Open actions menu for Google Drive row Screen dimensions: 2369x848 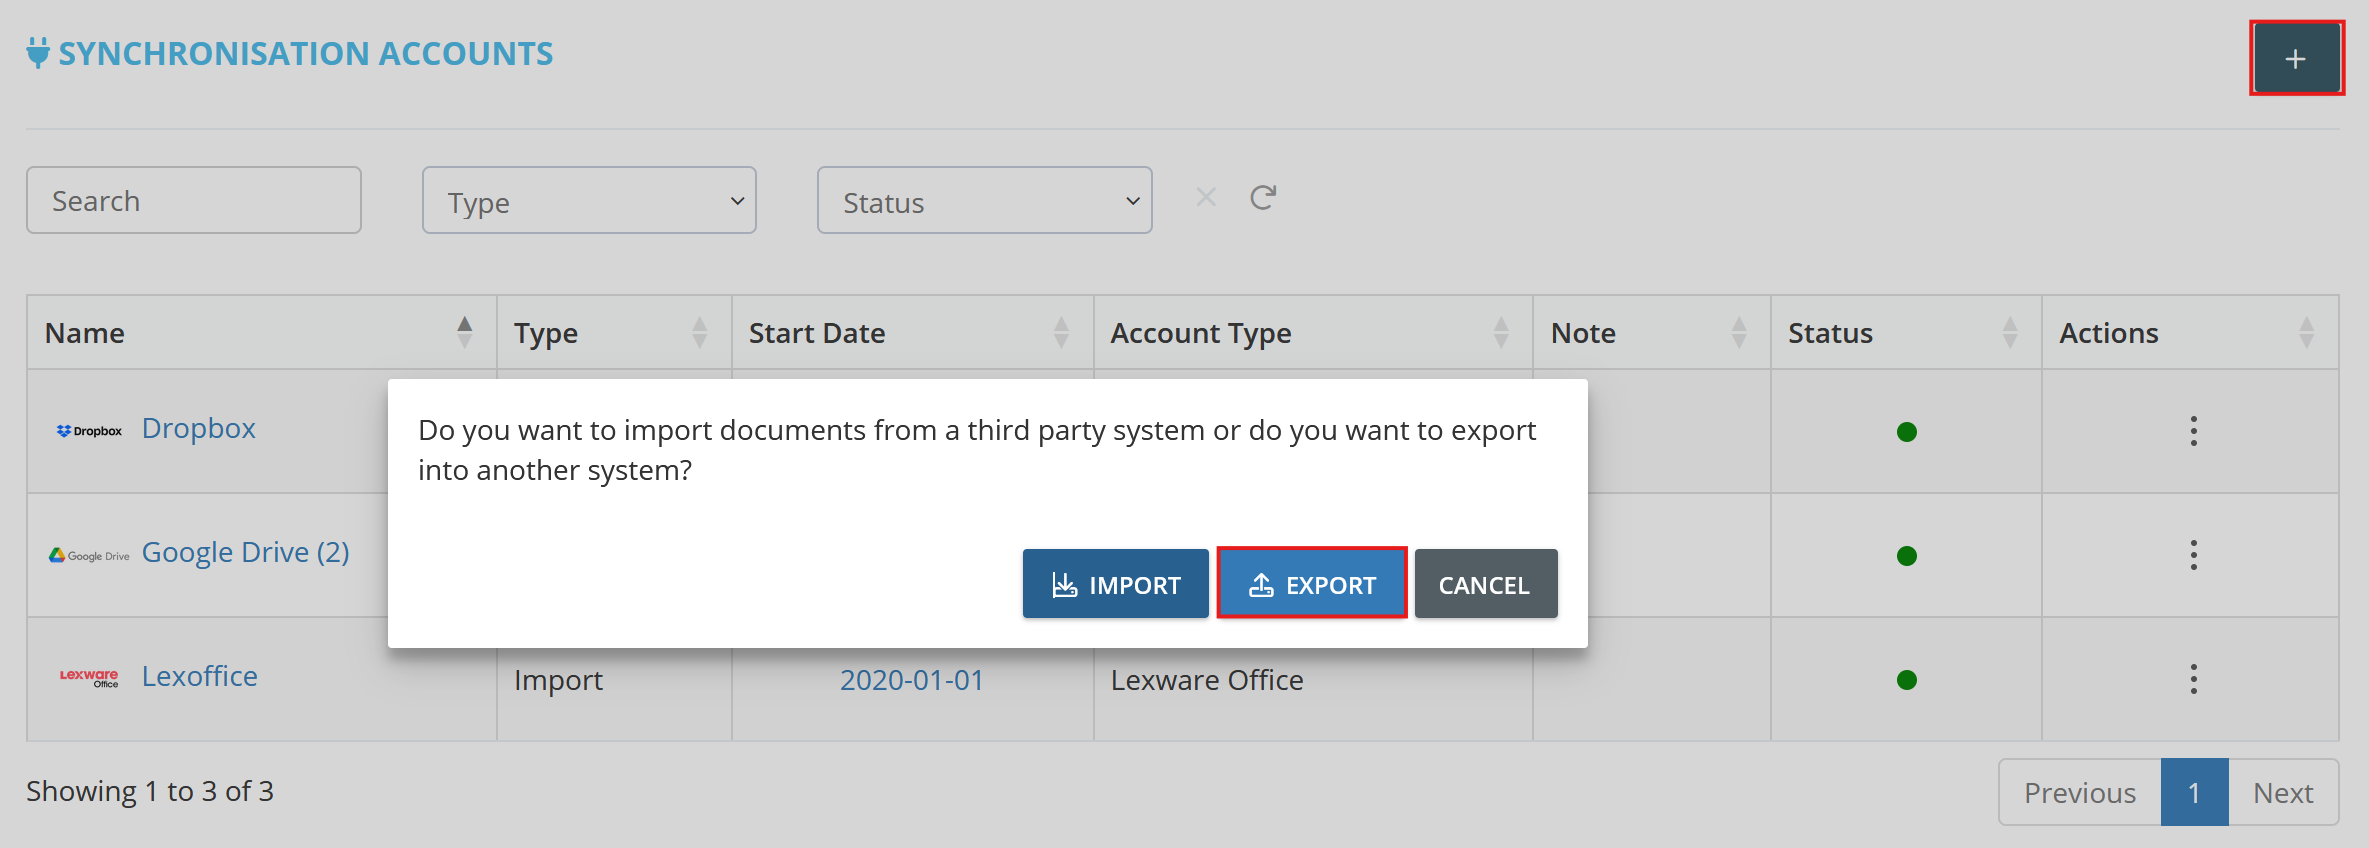[x=2193, y=555]
